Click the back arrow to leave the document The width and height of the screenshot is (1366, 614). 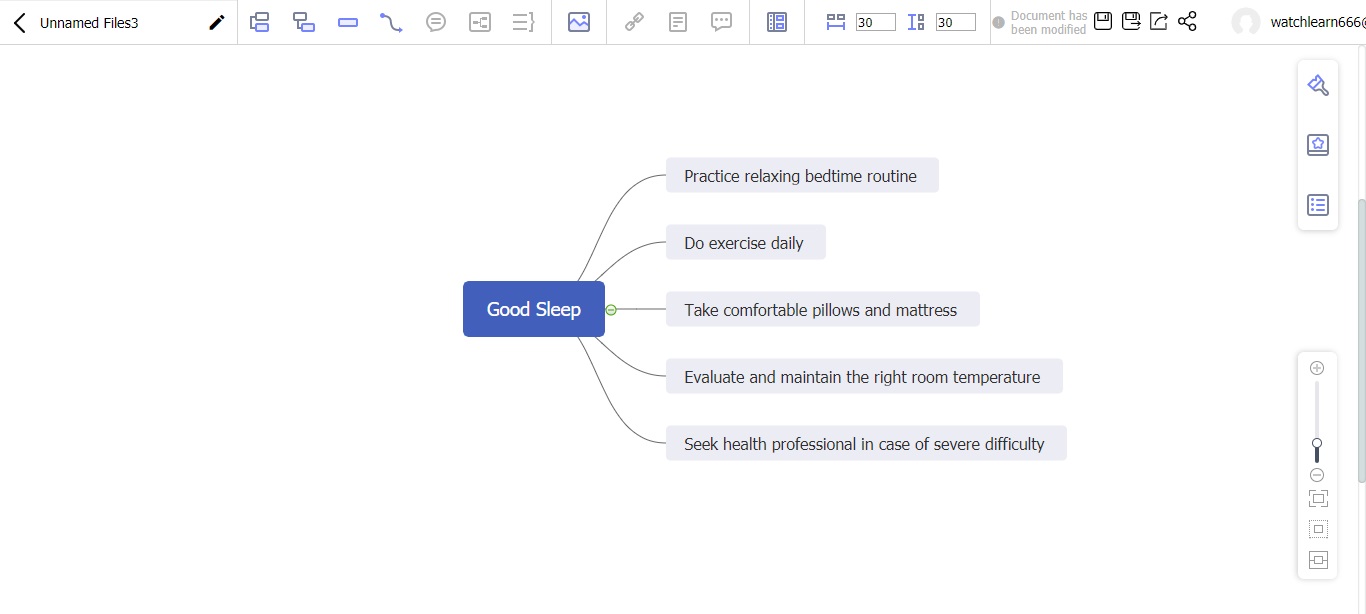[x=20, y=23]
